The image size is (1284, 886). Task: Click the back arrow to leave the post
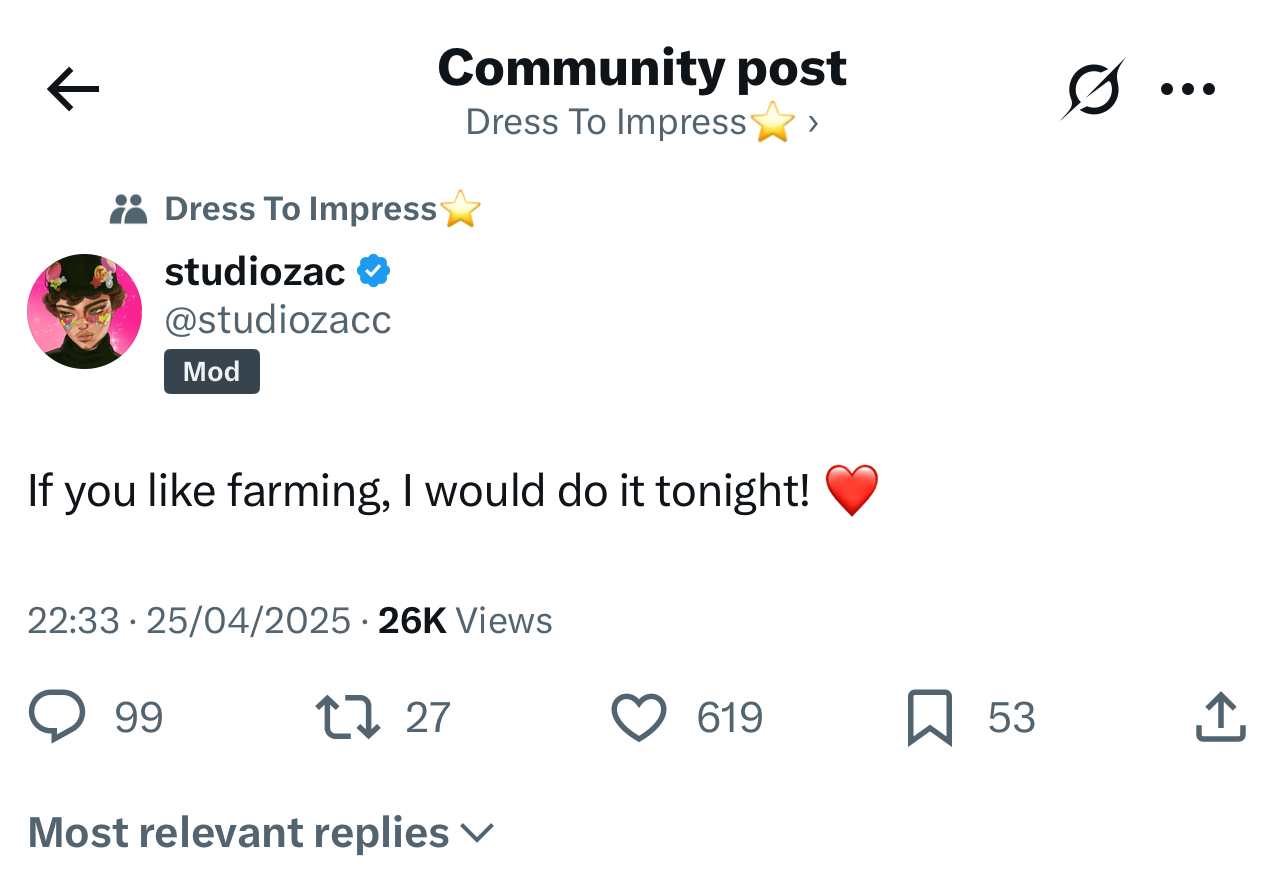click(x=72, y=88)
